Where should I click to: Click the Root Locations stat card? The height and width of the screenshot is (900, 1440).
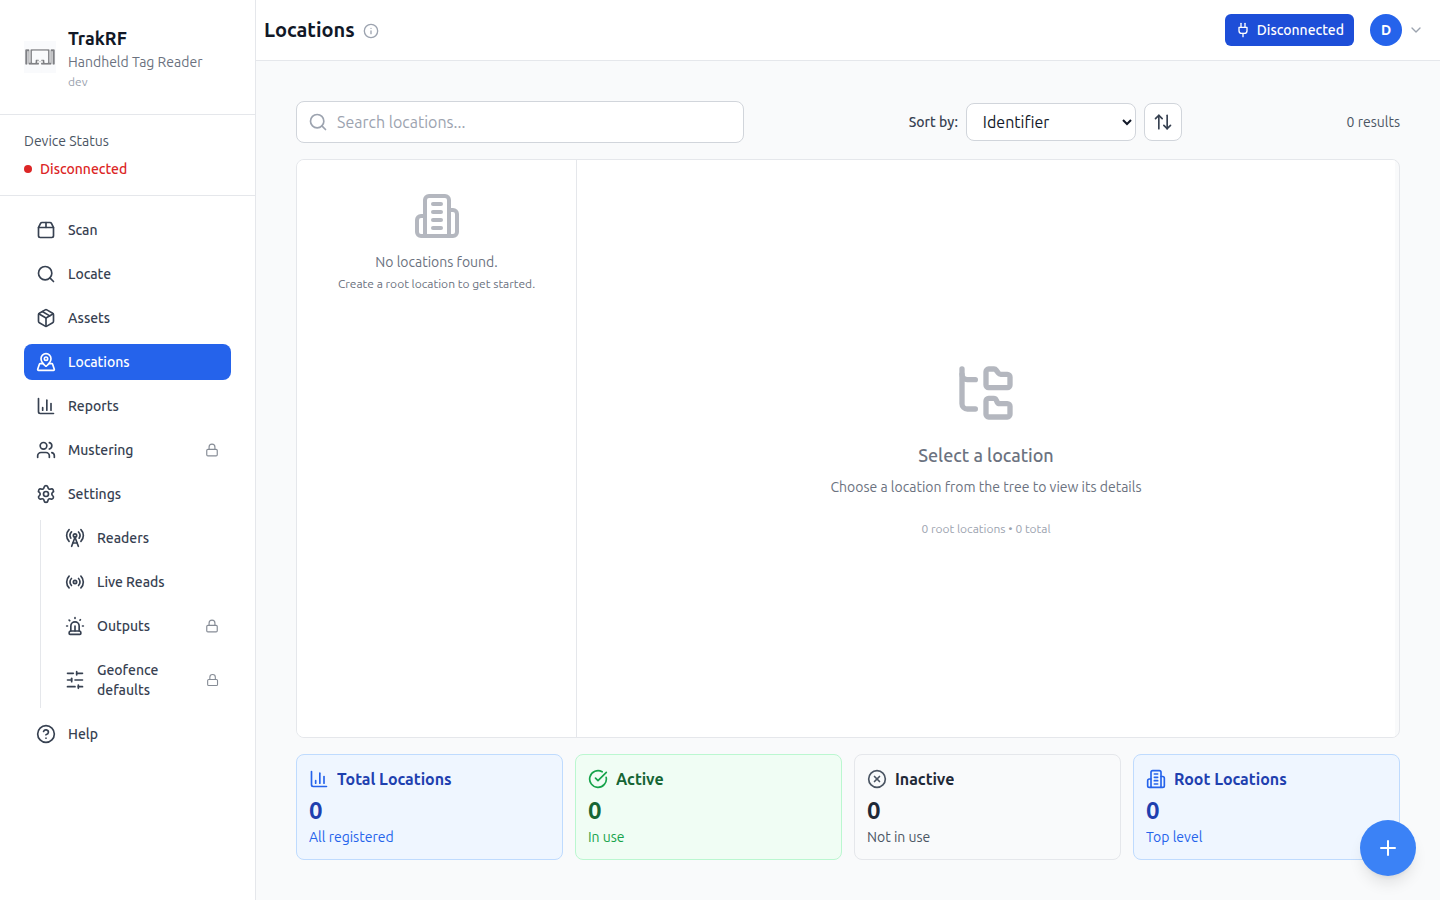point(1266,807)
